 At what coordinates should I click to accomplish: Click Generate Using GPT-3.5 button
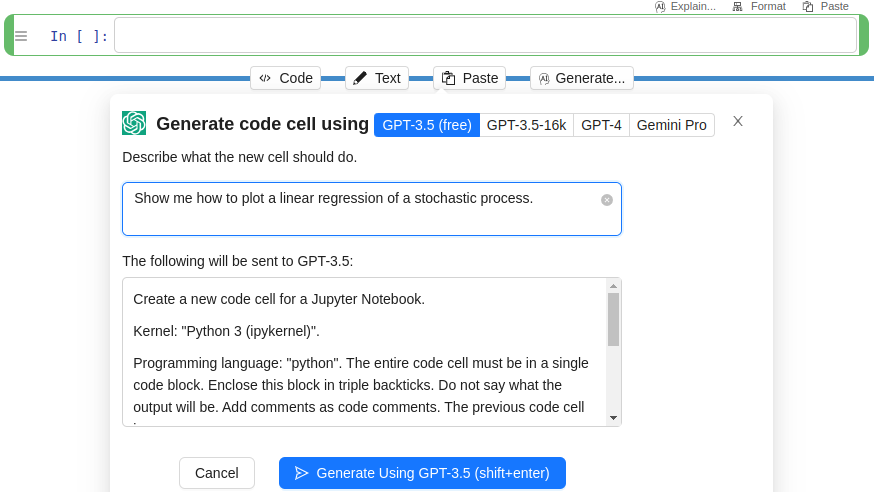(x=422, y=473)
